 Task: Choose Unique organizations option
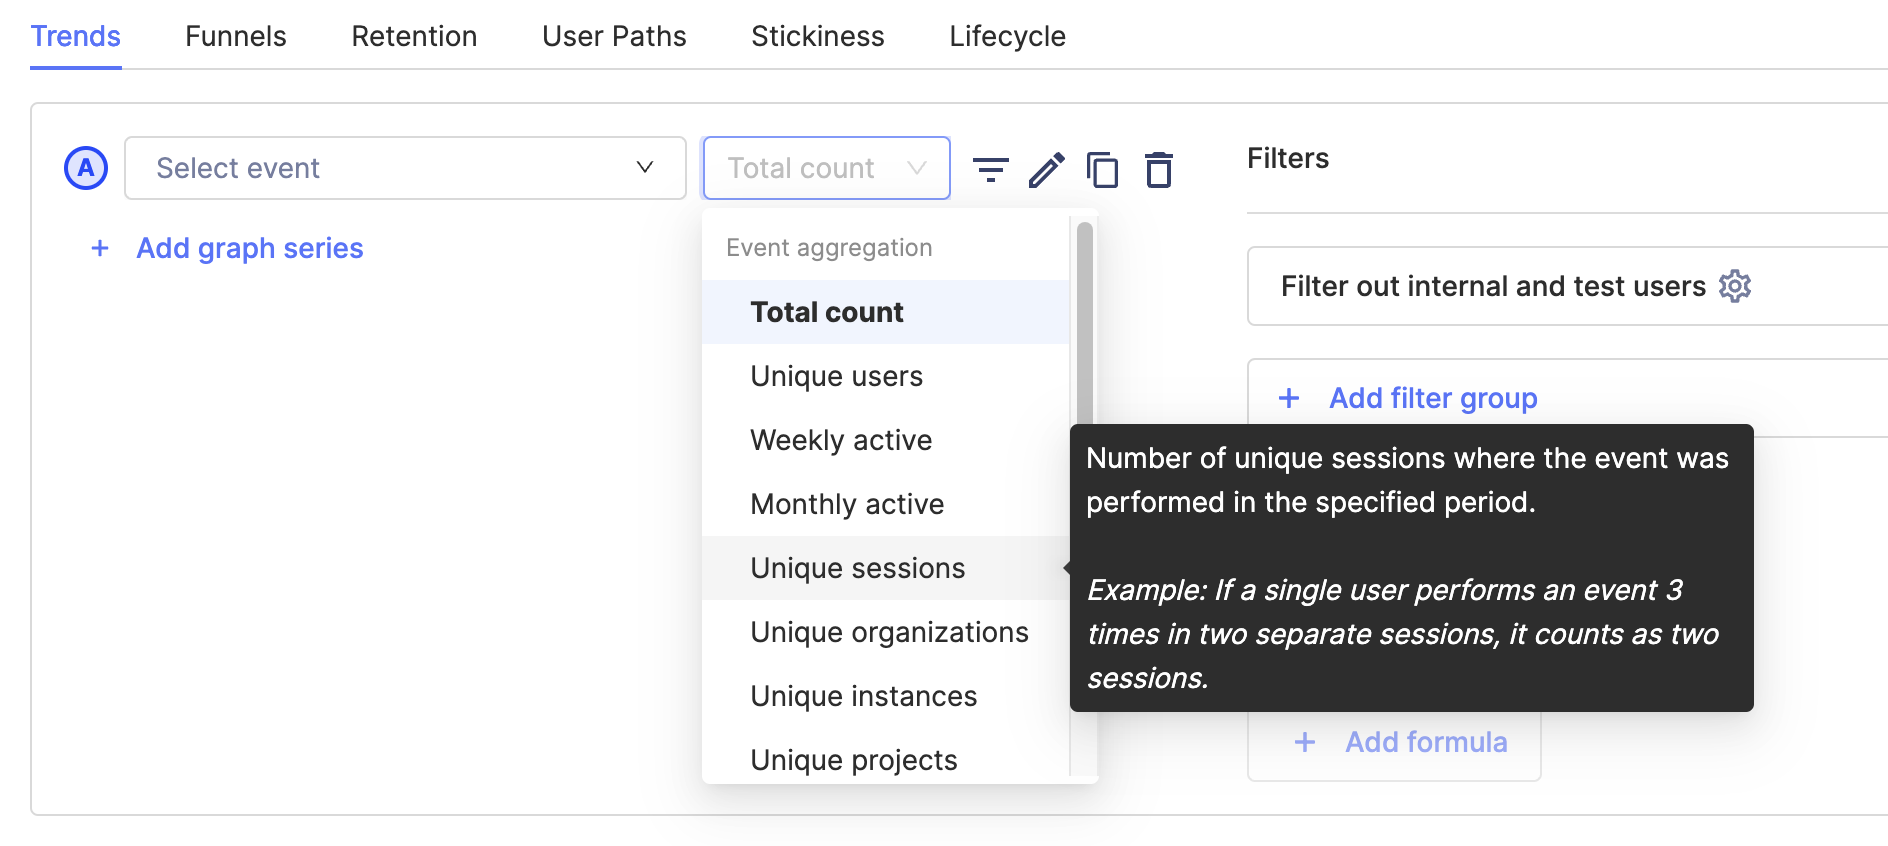tap(888, 632)
